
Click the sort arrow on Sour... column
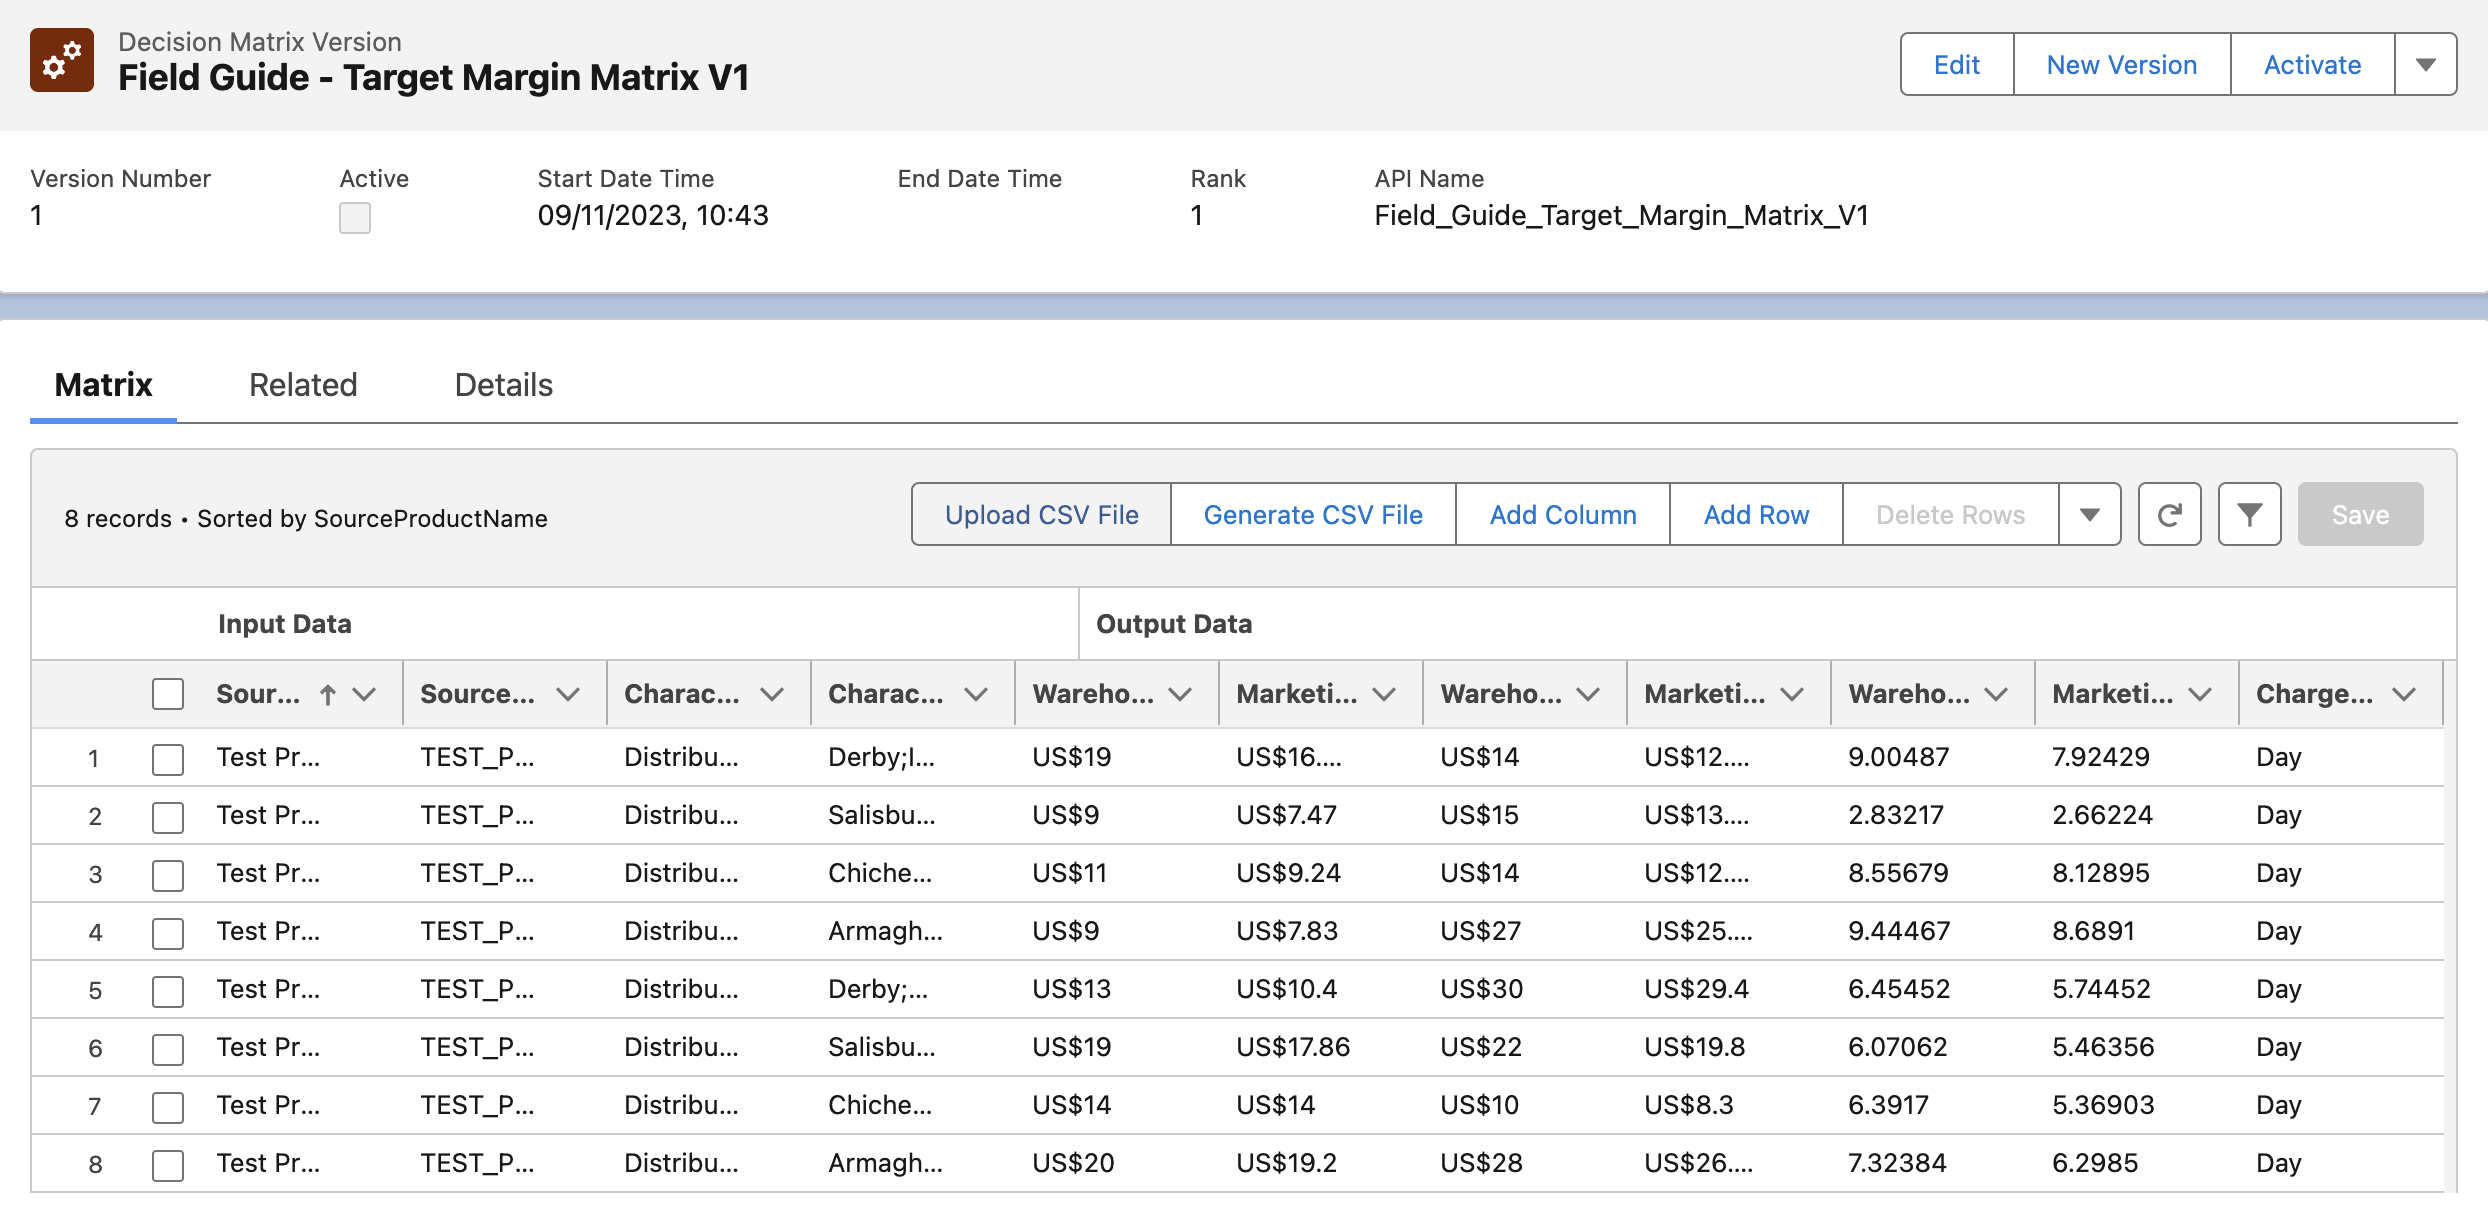coord(327,694)
